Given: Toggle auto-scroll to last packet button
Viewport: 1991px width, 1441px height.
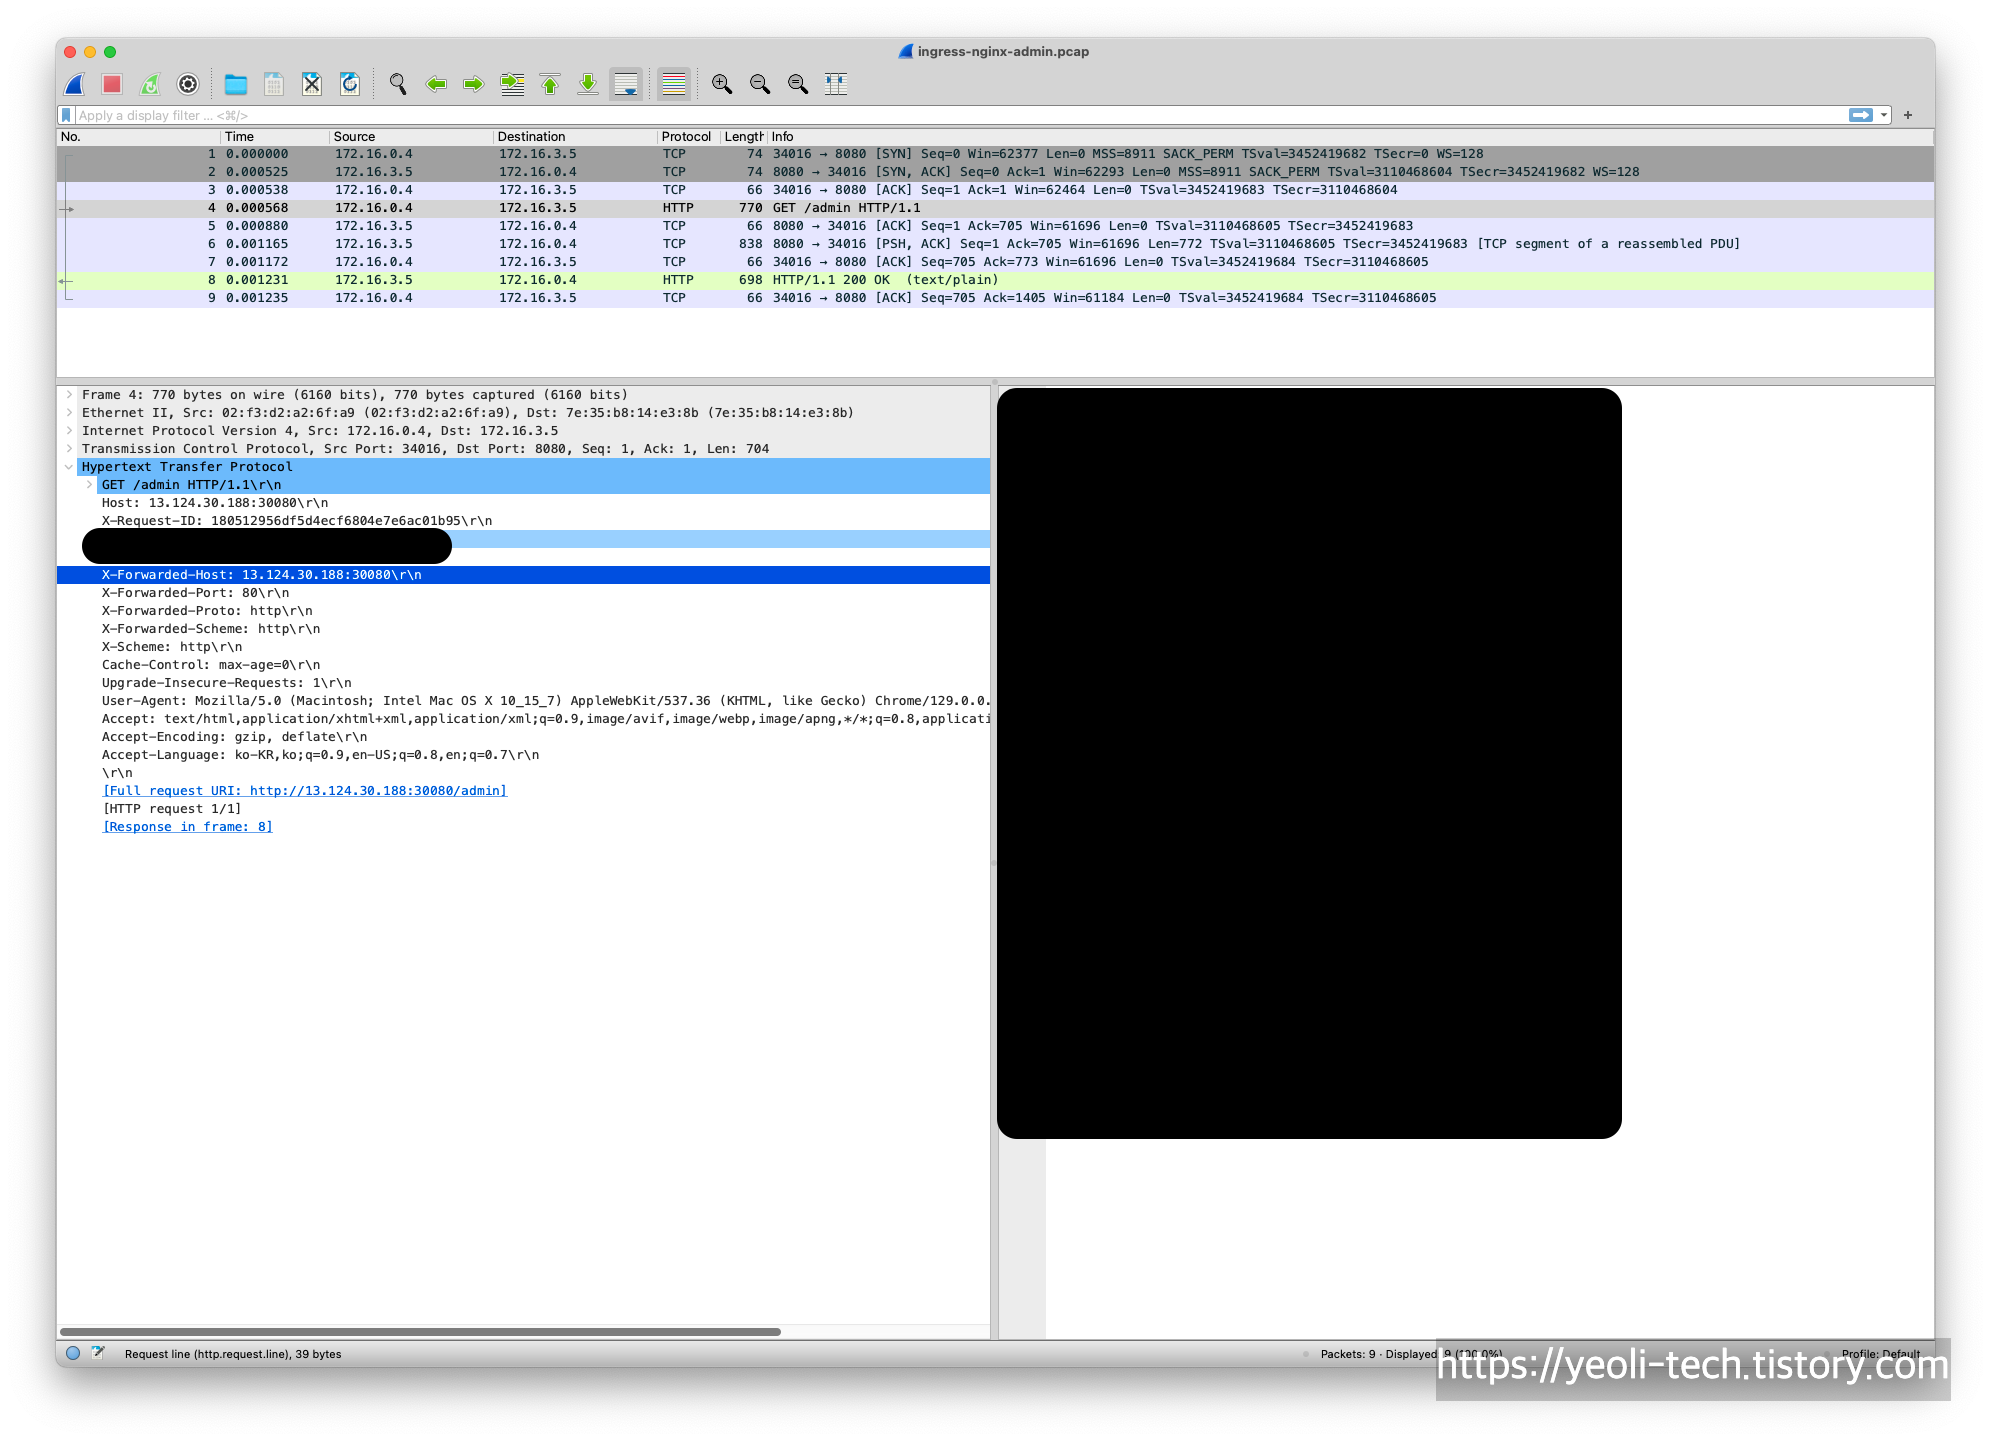Looking at the screenshot, I should click(626, 85).
